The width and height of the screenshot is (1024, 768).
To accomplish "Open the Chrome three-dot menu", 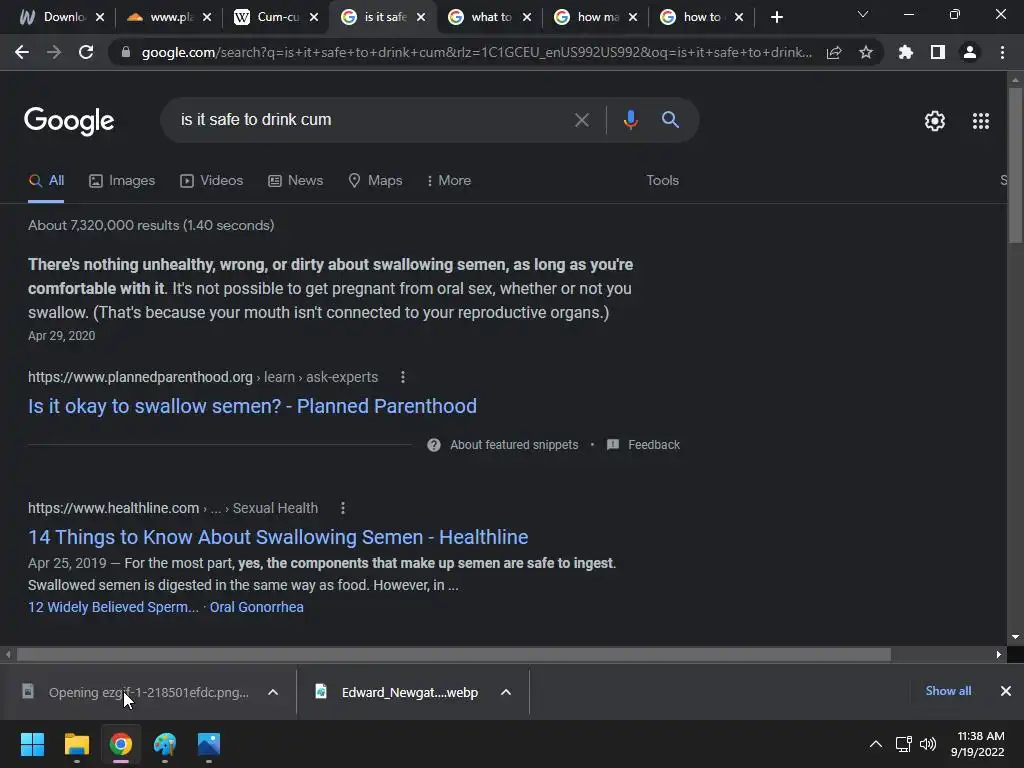I will tap(1002, 52).
